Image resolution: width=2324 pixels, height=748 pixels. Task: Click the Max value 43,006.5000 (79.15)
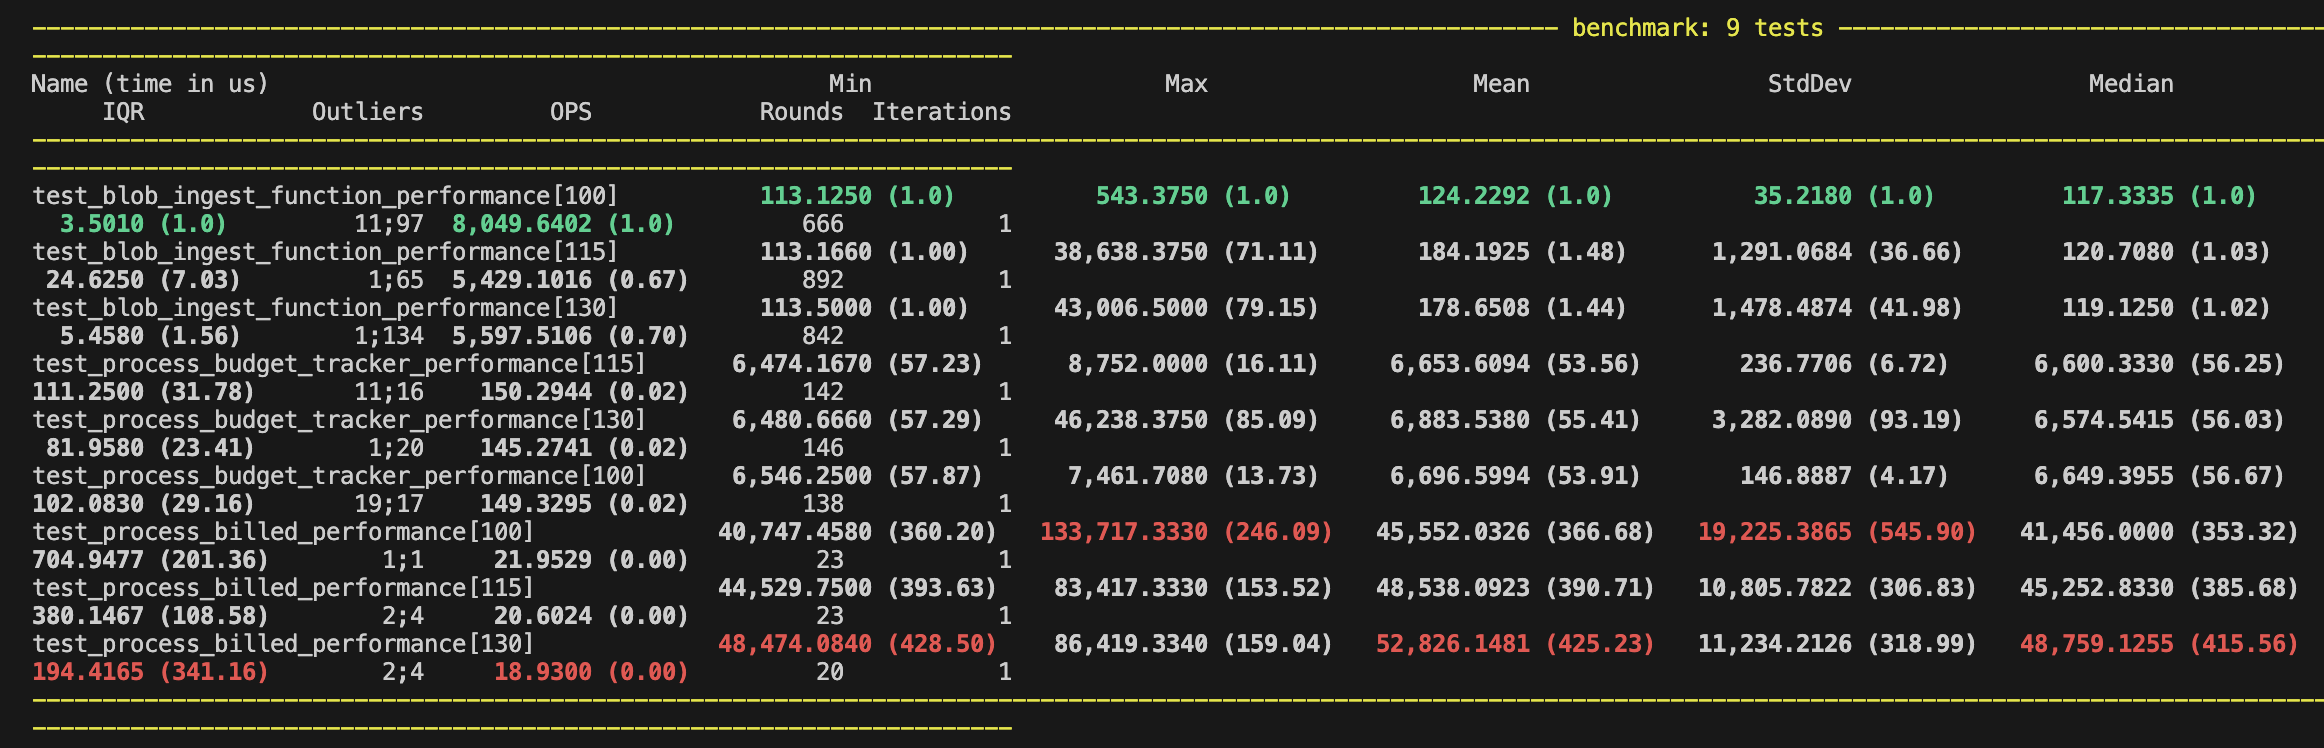click(x=1186, y=308)
